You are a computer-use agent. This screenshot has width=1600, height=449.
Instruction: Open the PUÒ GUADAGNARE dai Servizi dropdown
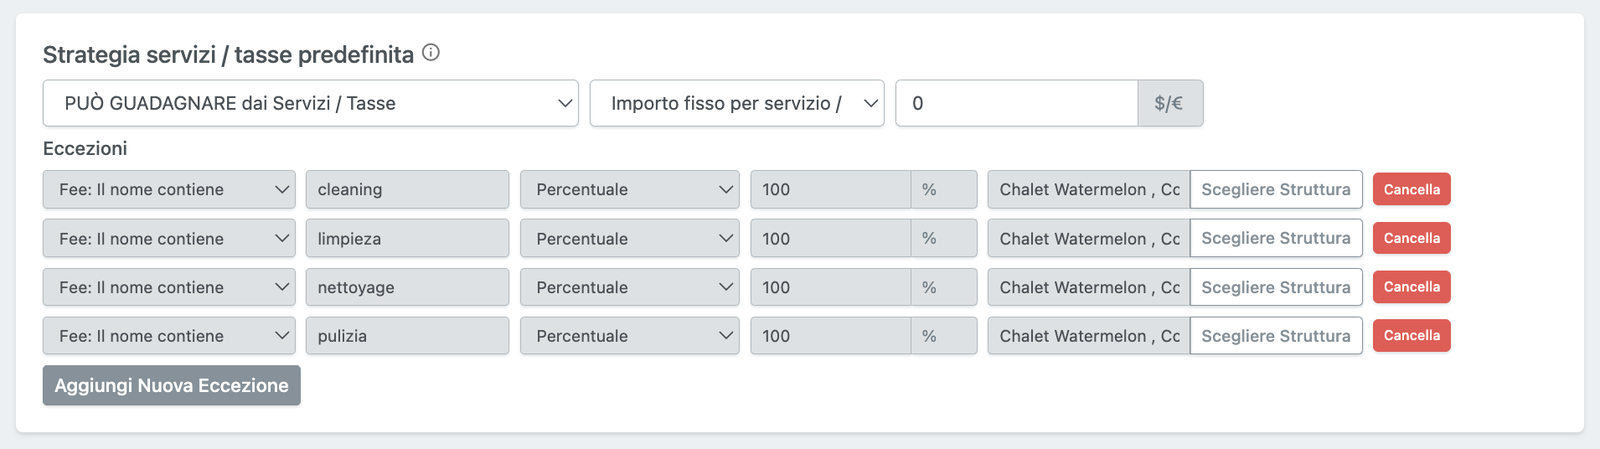(310, 103)
